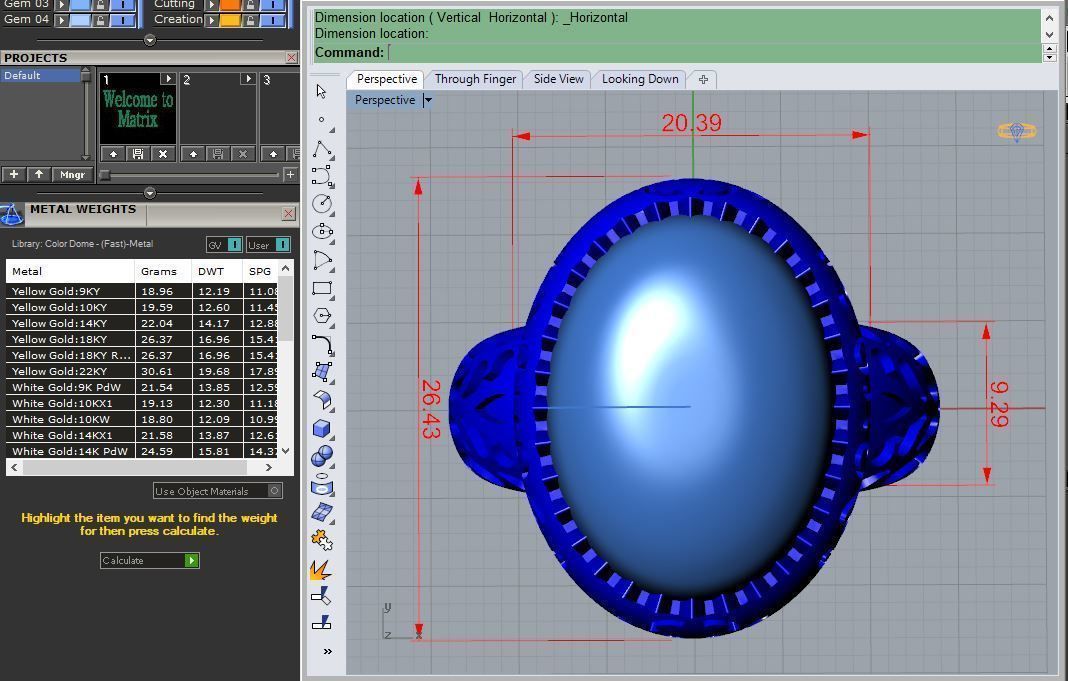Select the Rectangle tool
The image size is (1068, 681).
pyautogui.click(x=322, y=288)
